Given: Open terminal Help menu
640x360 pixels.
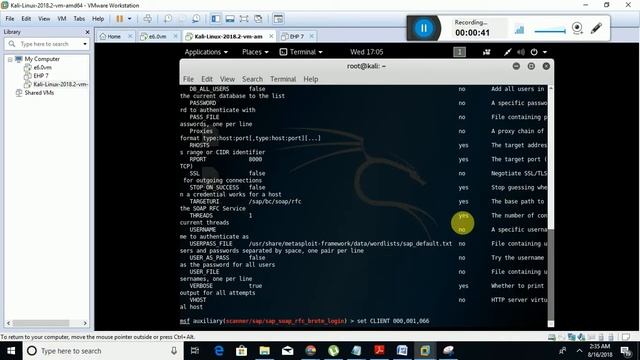Looking at the screenshot, I should (x=311, y=79).
